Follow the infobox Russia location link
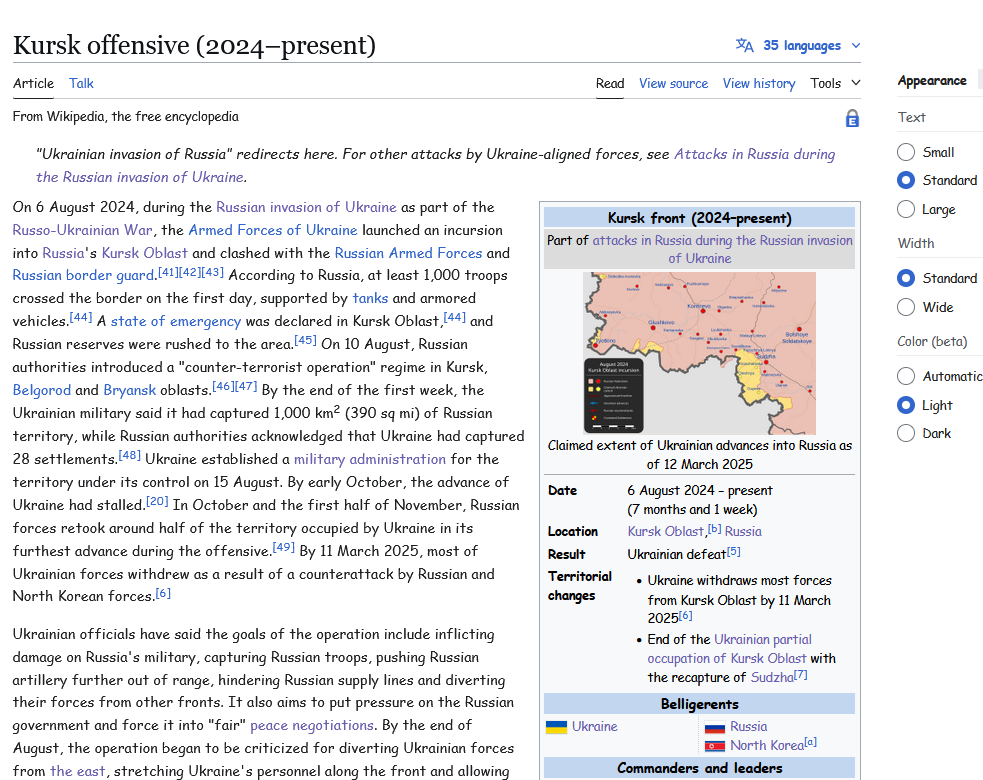983x780 pixels. (743, 532)
